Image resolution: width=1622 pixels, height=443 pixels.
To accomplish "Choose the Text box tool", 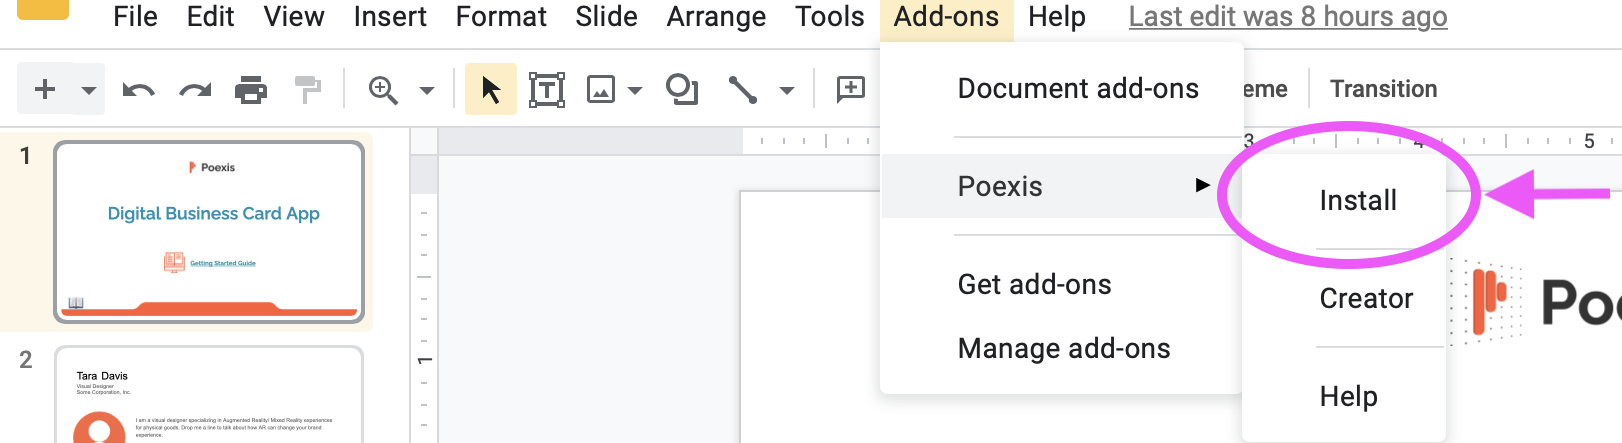I will tap(547, 90).
